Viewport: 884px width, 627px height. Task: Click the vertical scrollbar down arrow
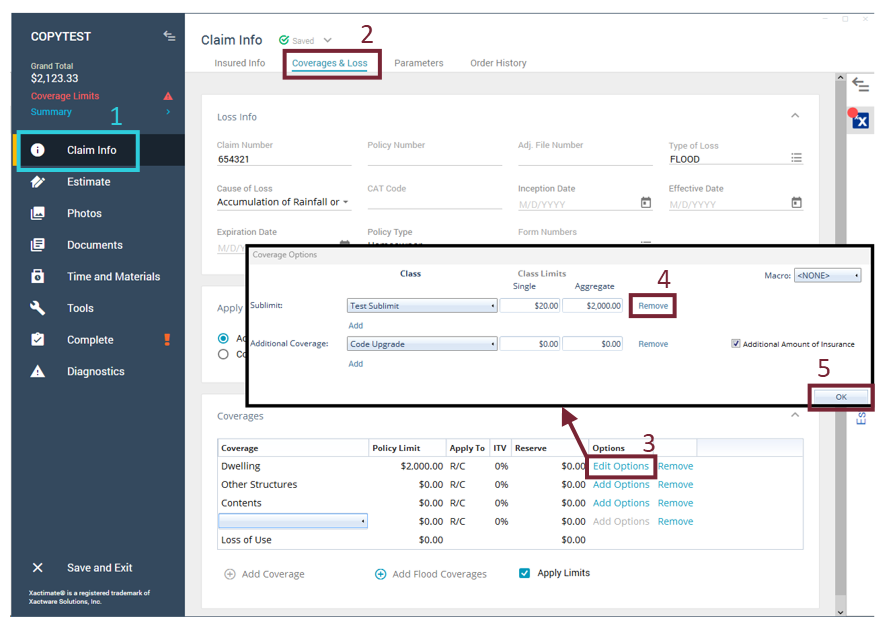pos(841,612)
